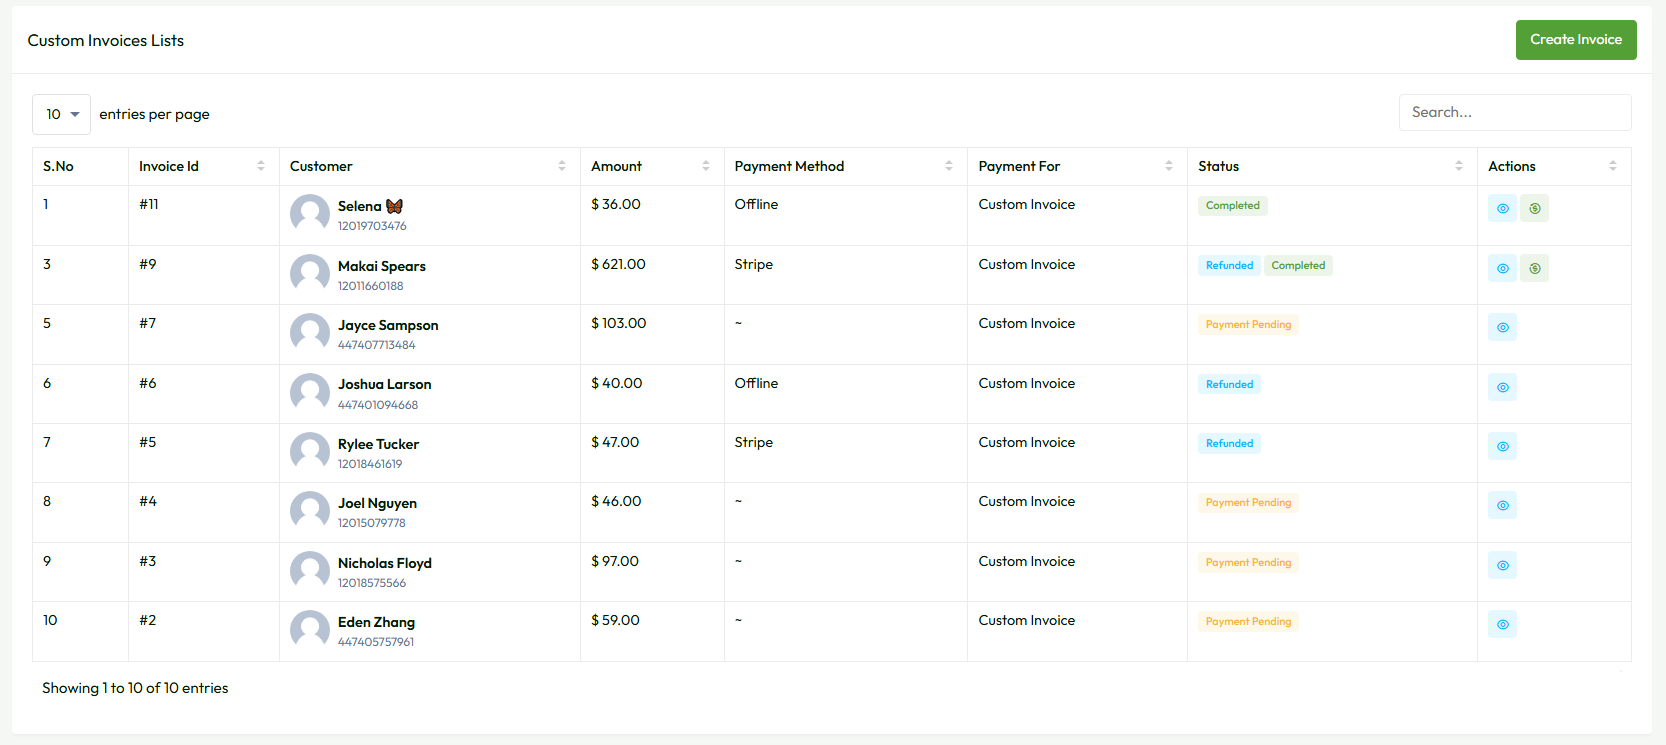Click amount $ 59.00
Screen dimensions: 1666x745
pyautogui.click(x=616, y=620)
